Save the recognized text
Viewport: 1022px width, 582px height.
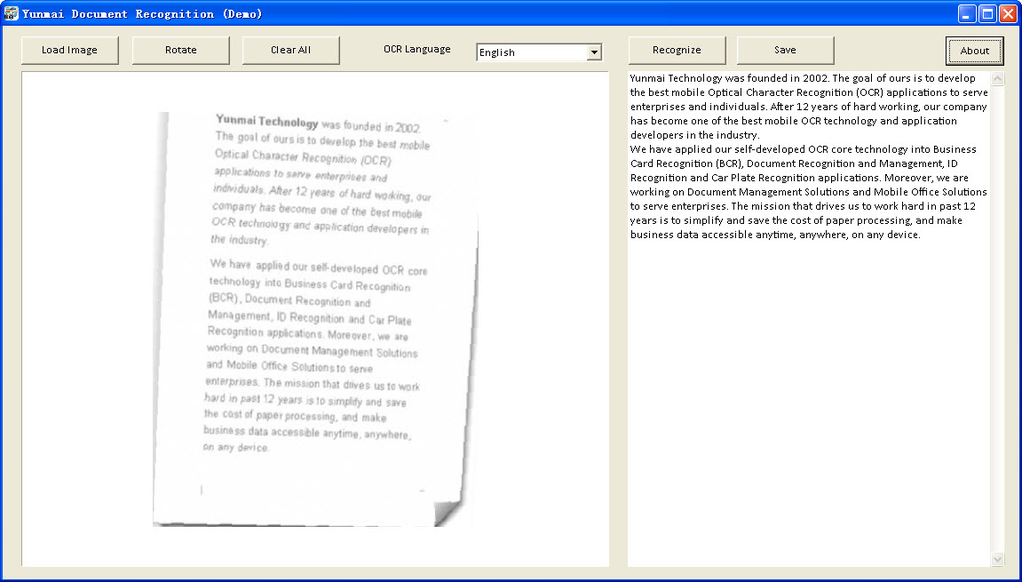pos(785,50)
